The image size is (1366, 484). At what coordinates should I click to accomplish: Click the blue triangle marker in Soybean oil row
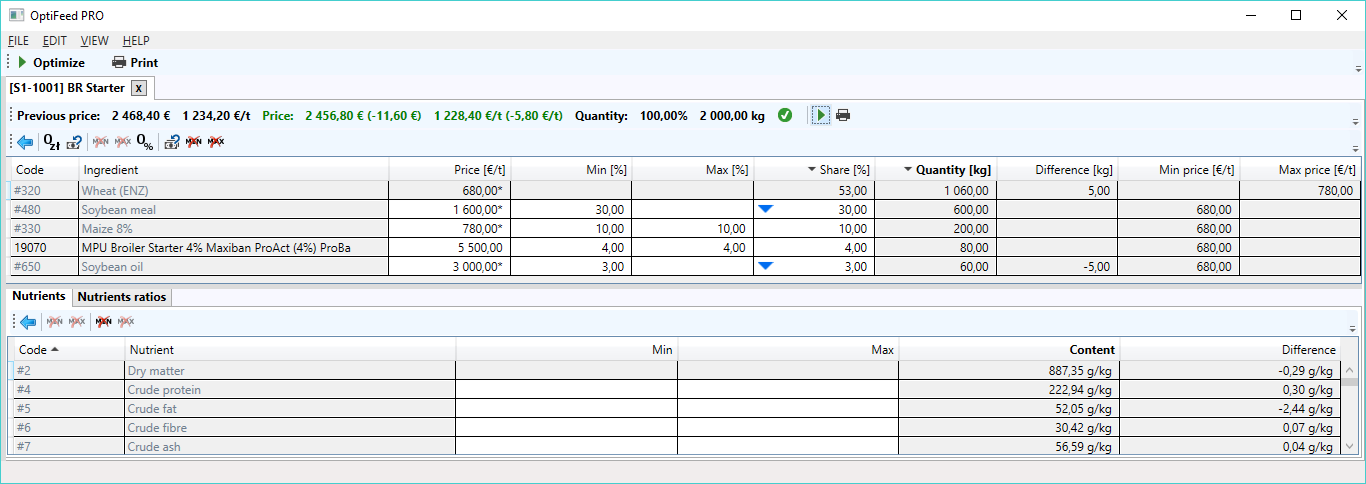click(x=766, y=266)
